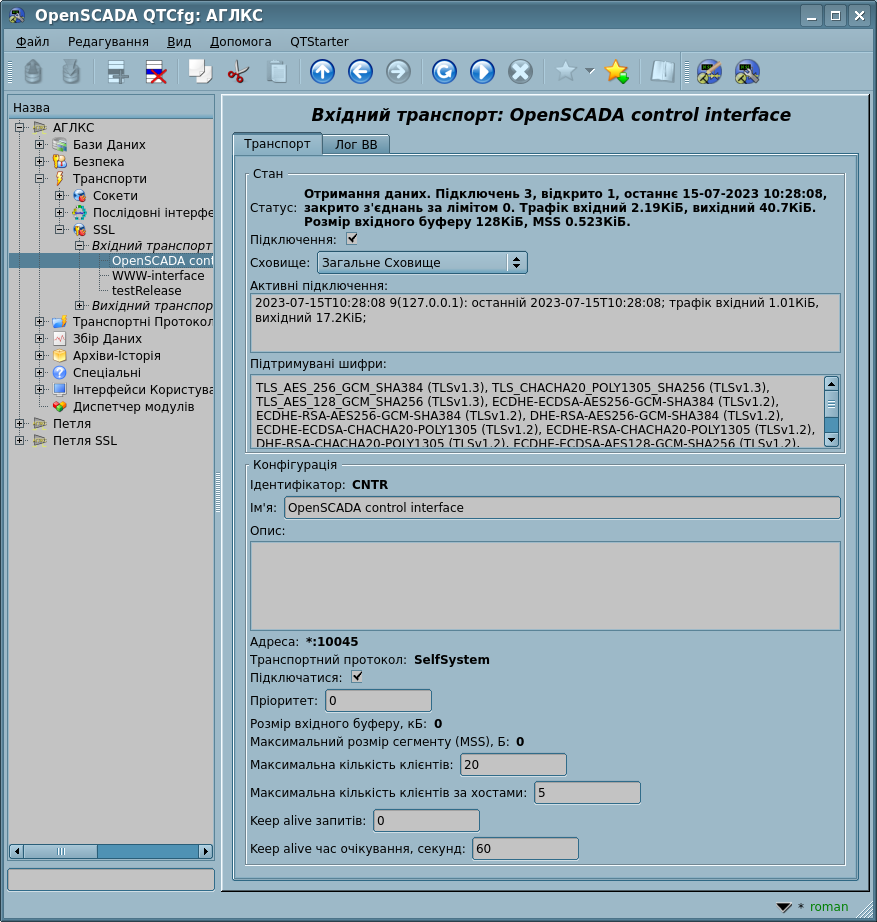
Task: Select the Транспорт tab
Action: tap(277, 144)
